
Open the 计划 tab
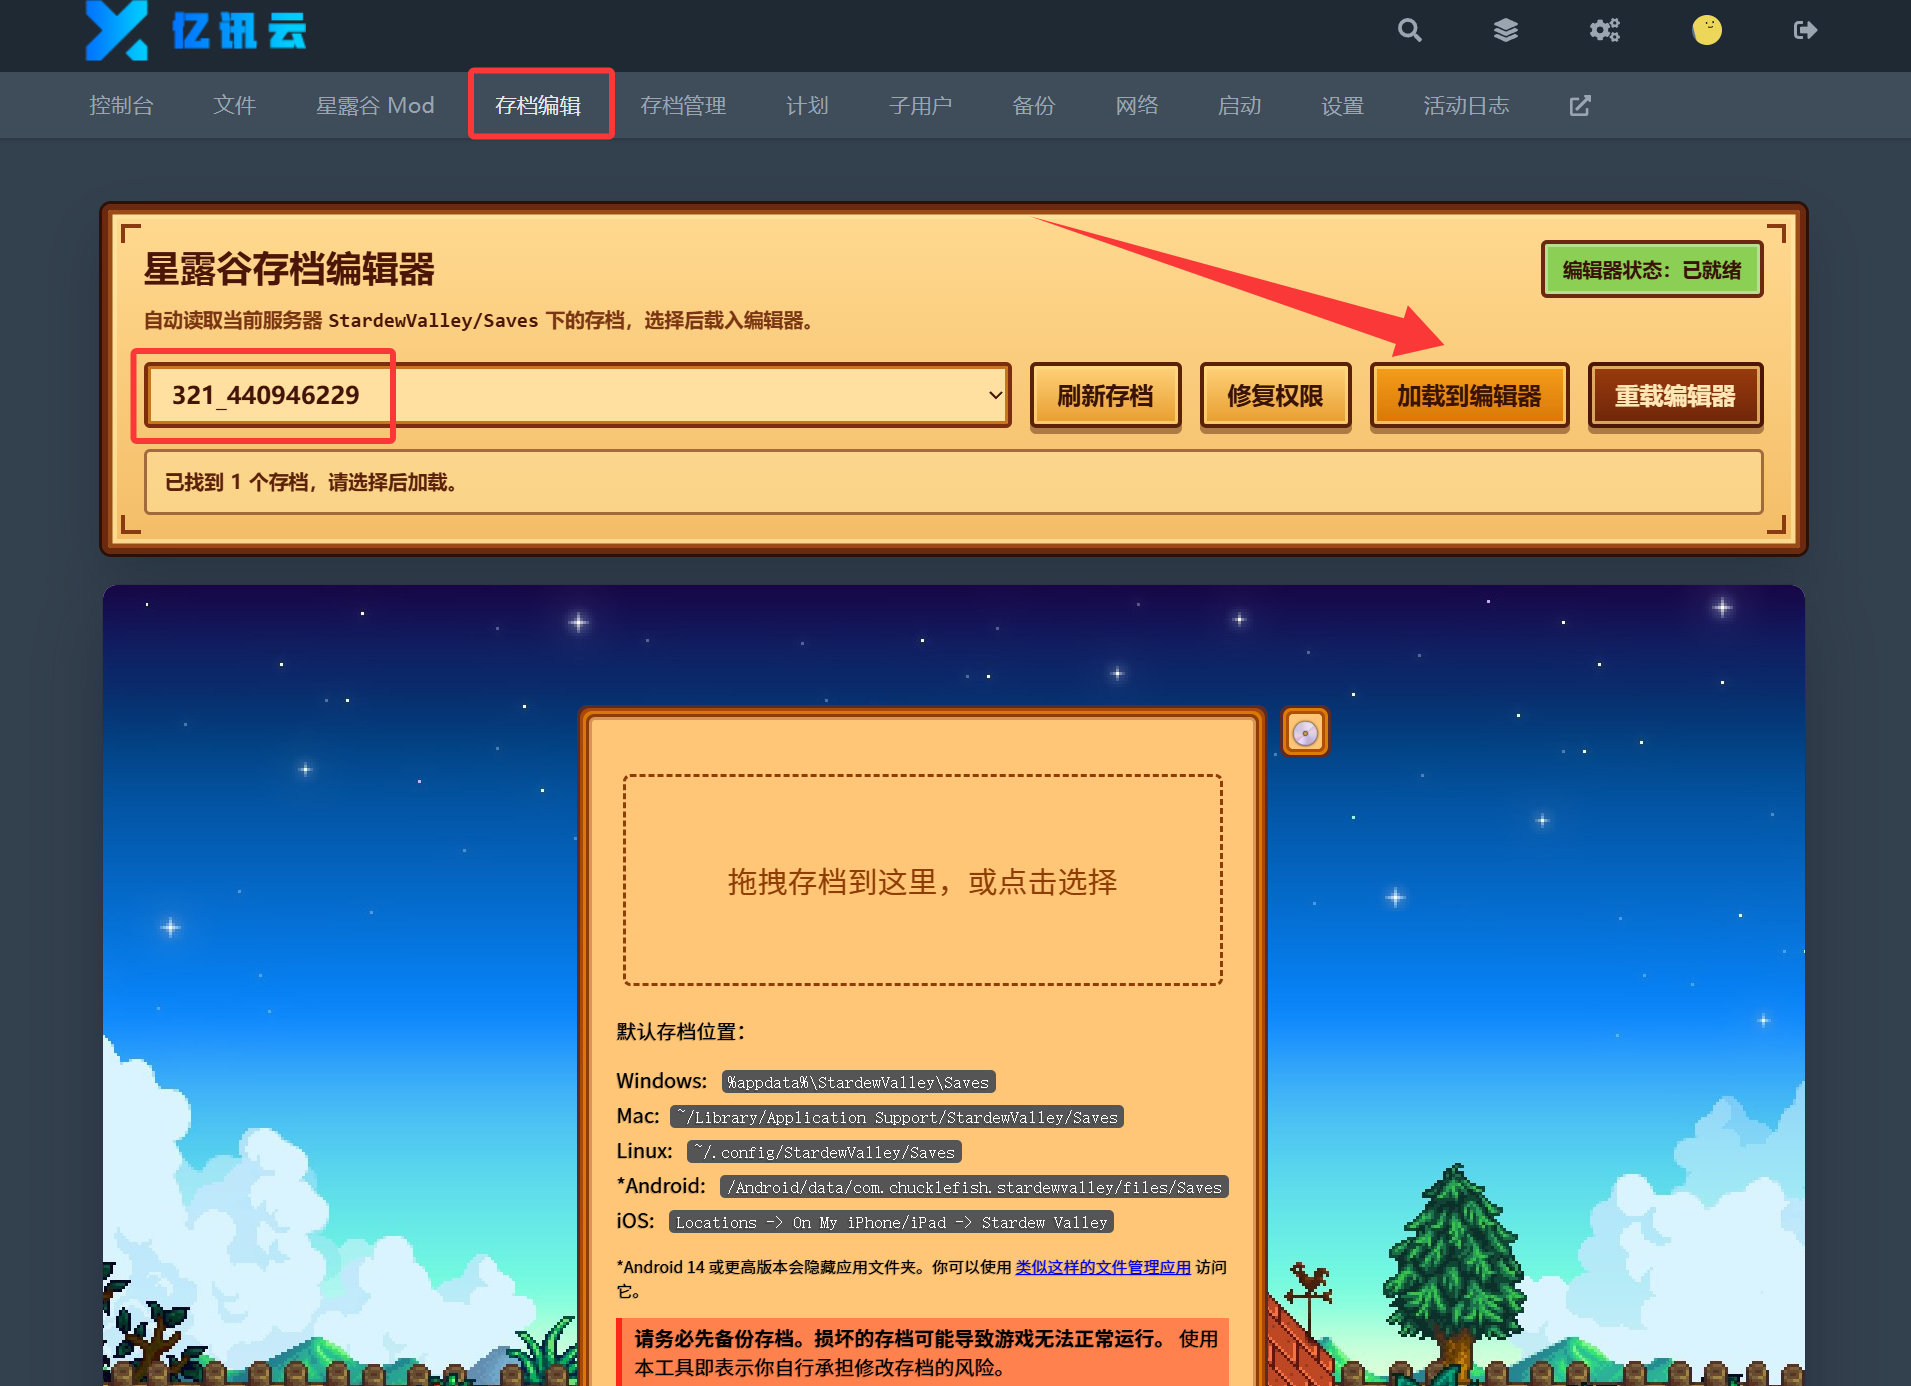(x=807, y=105)
